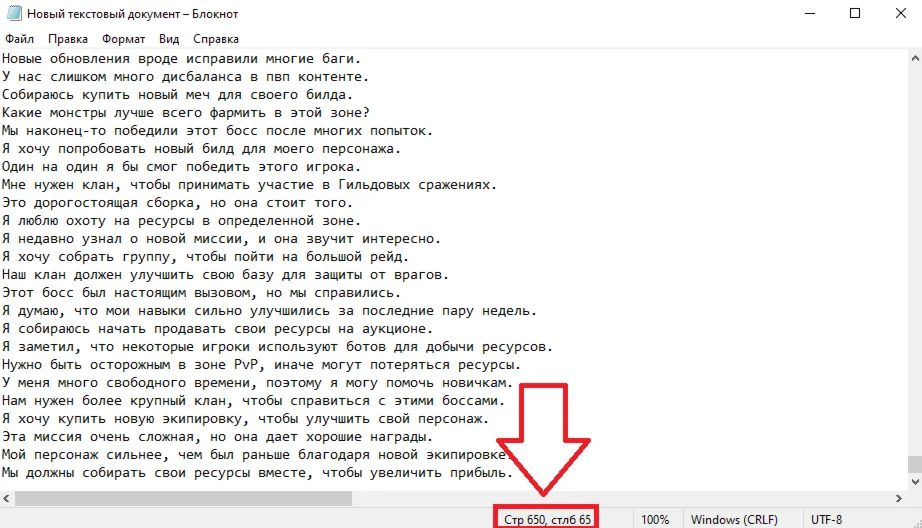Click line 'Я заметил, что некоторые игроки'

click(x=278, y=346)
